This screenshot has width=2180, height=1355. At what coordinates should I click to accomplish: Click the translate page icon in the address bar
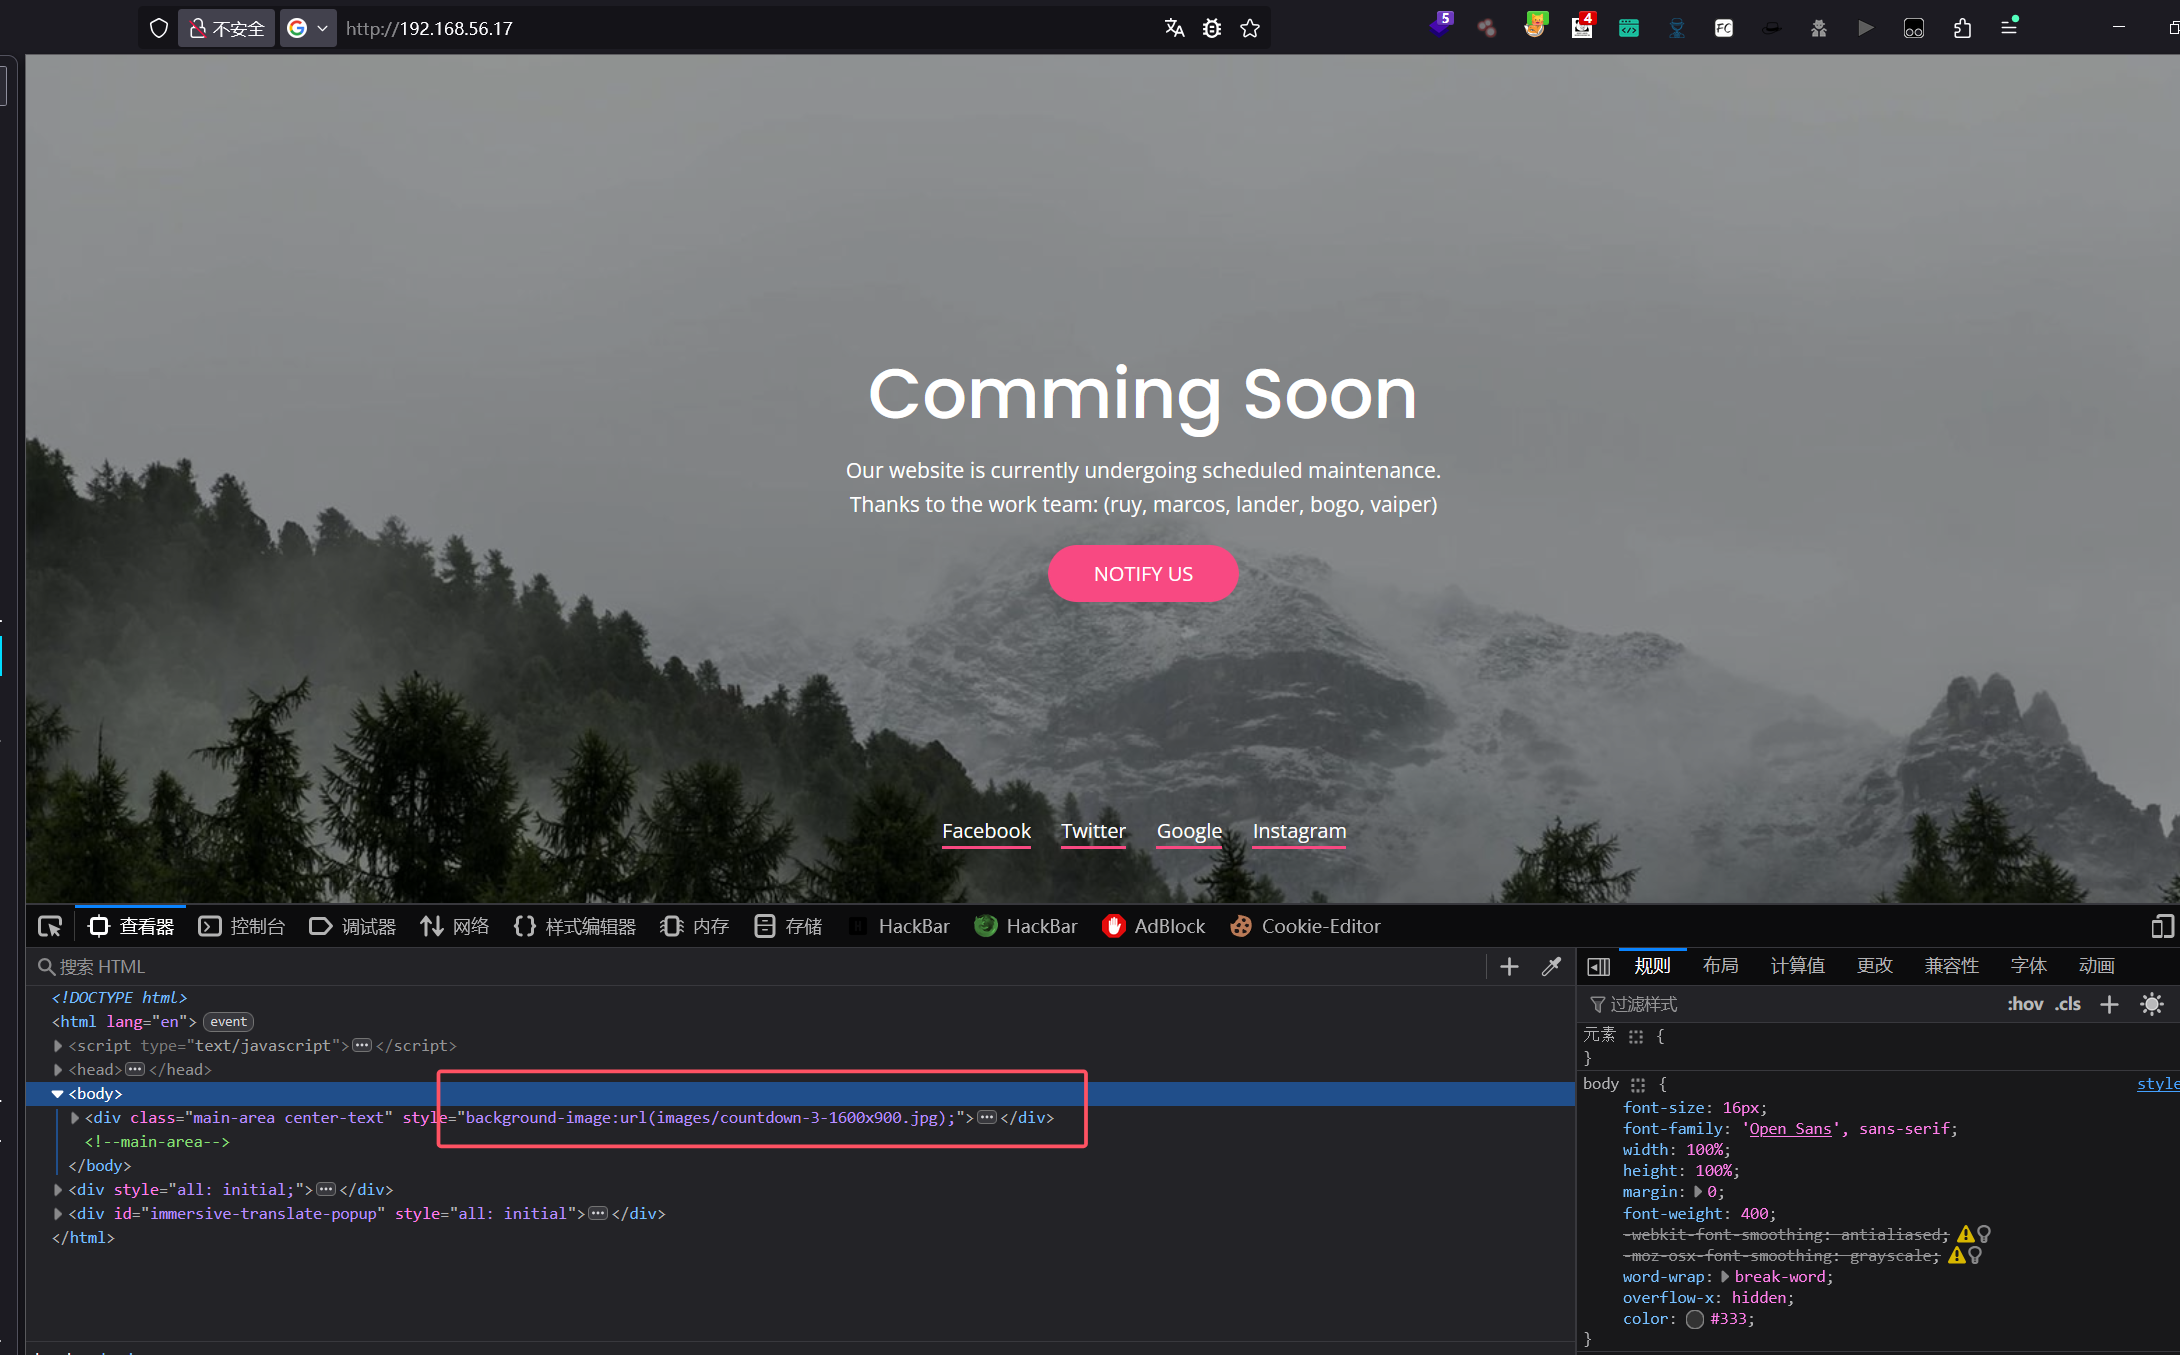1174,28
